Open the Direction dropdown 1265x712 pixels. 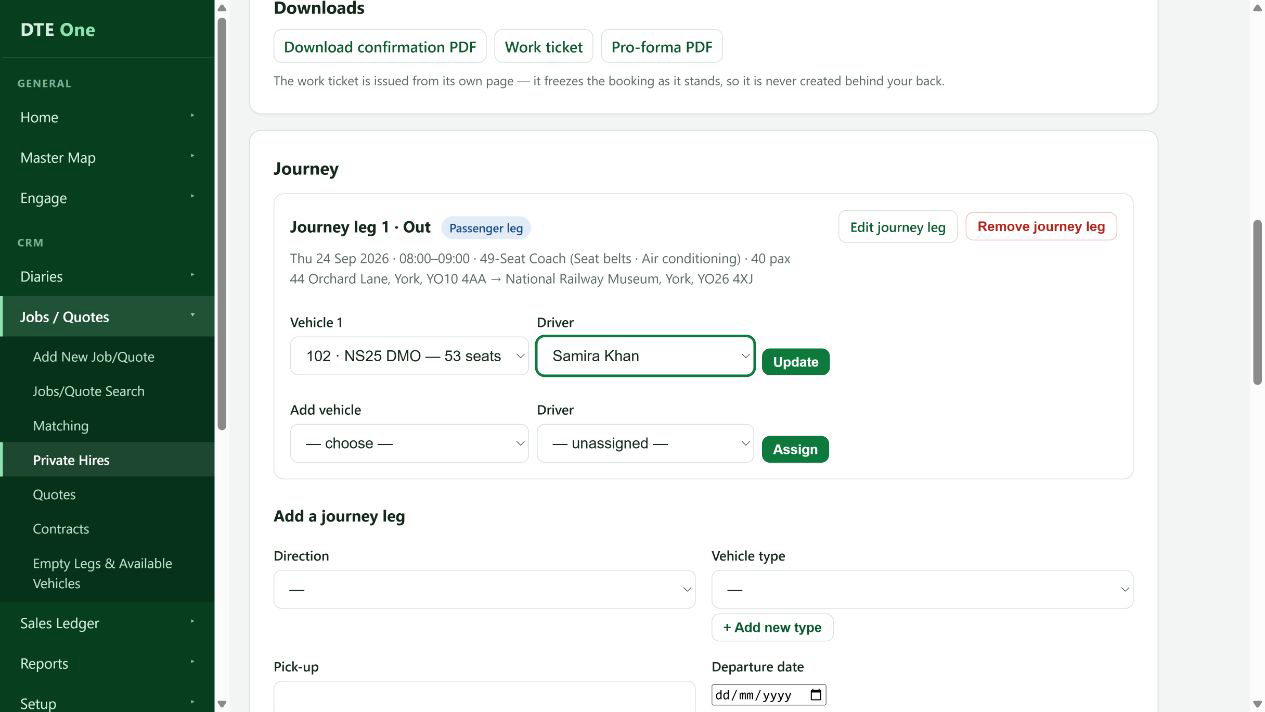484,589
